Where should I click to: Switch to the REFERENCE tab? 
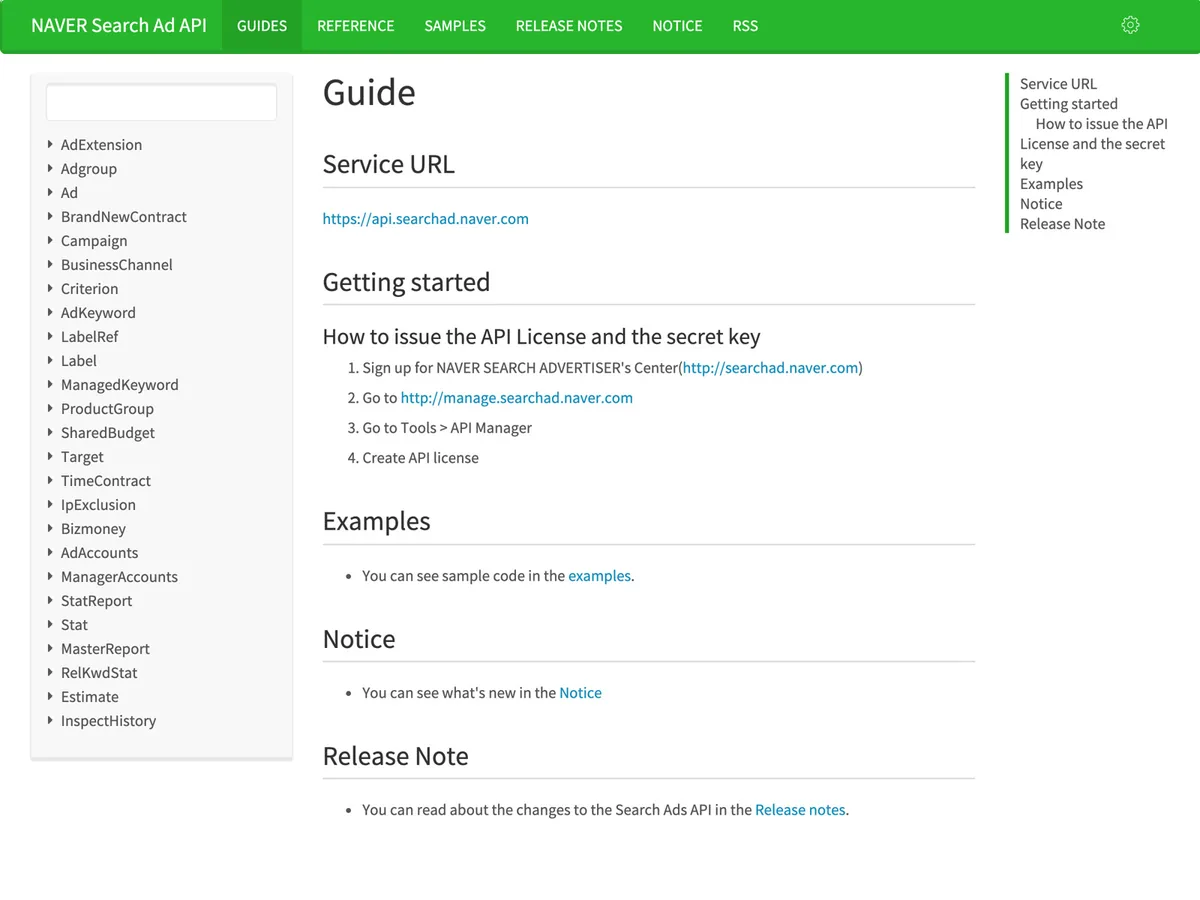click(x=356, y=26)
